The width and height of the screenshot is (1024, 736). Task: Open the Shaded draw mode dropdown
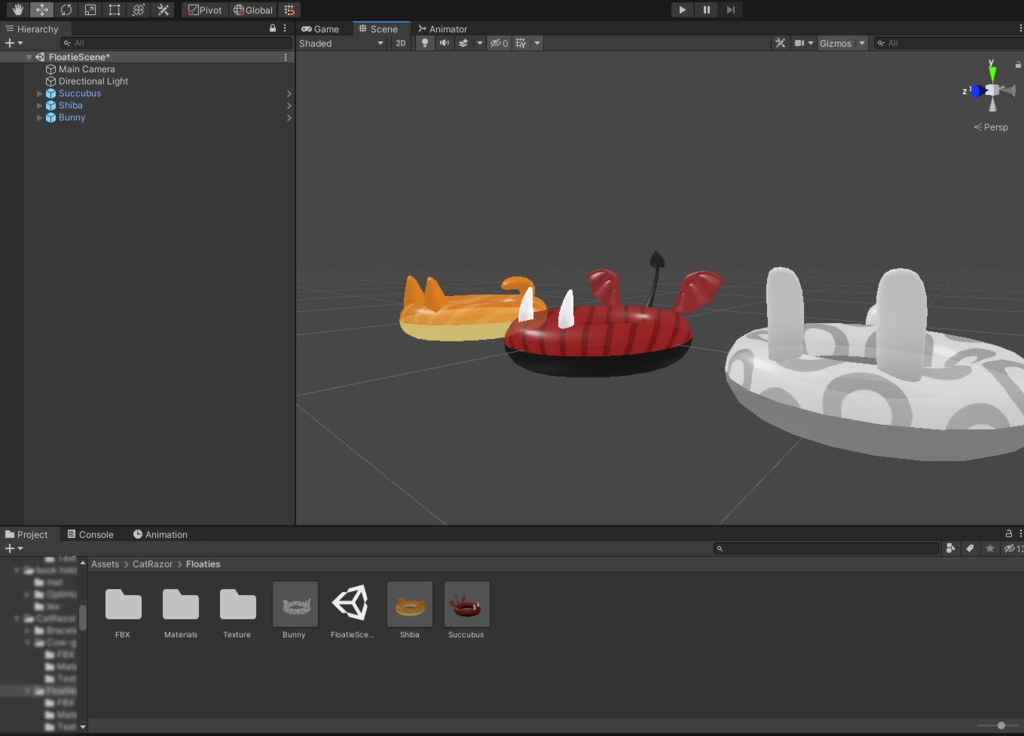(341, 43)
